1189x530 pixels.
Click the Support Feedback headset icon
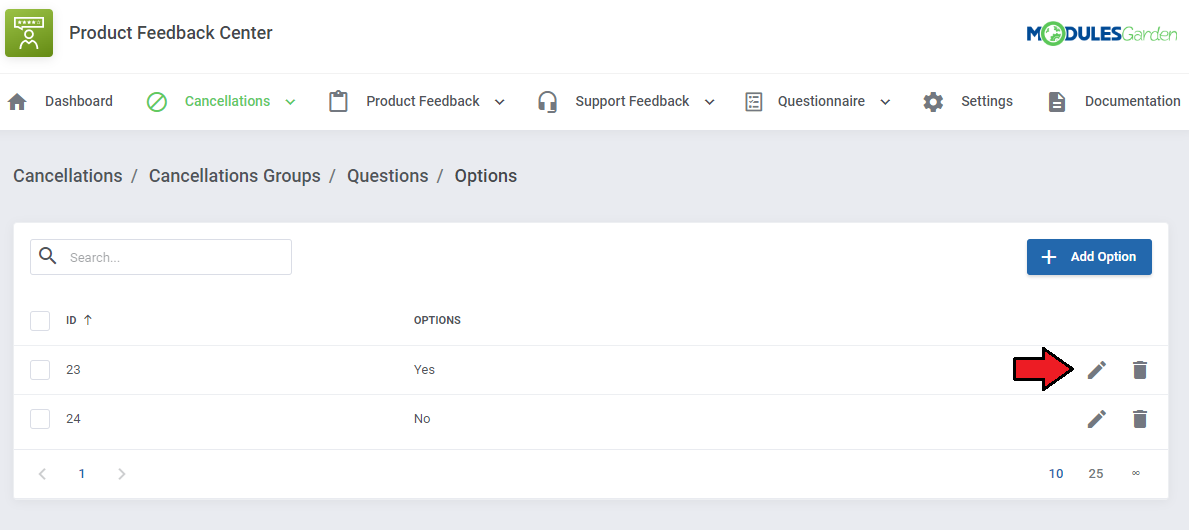tap(547, 102)
